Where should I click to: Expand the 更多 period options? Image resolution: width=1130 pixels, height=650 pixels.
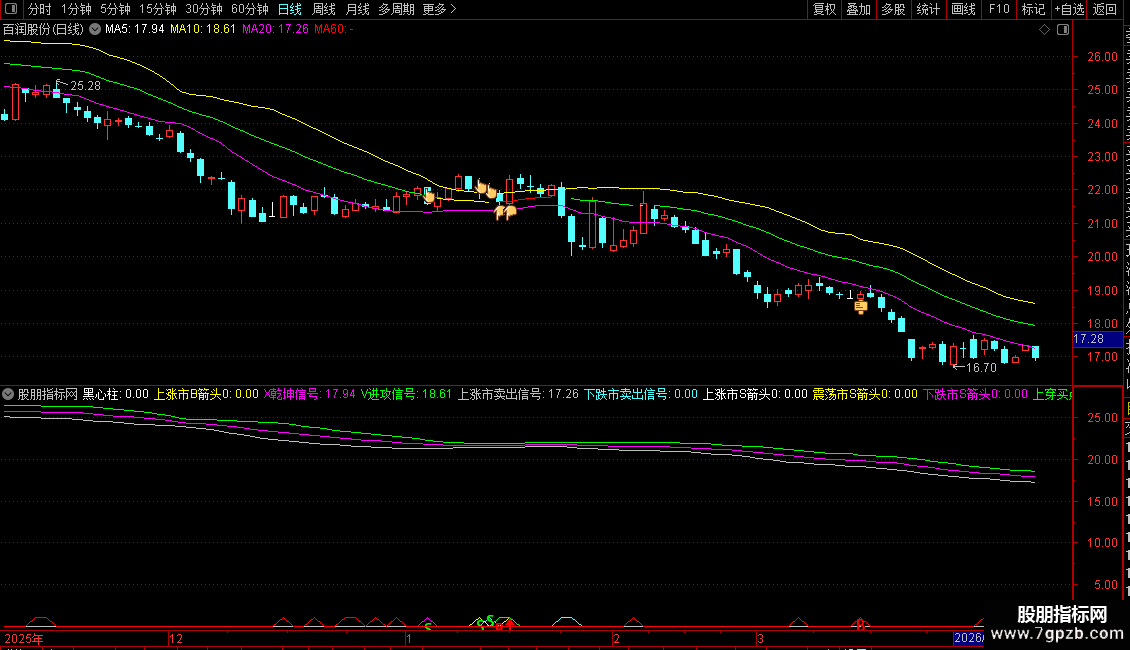point(440,9)
